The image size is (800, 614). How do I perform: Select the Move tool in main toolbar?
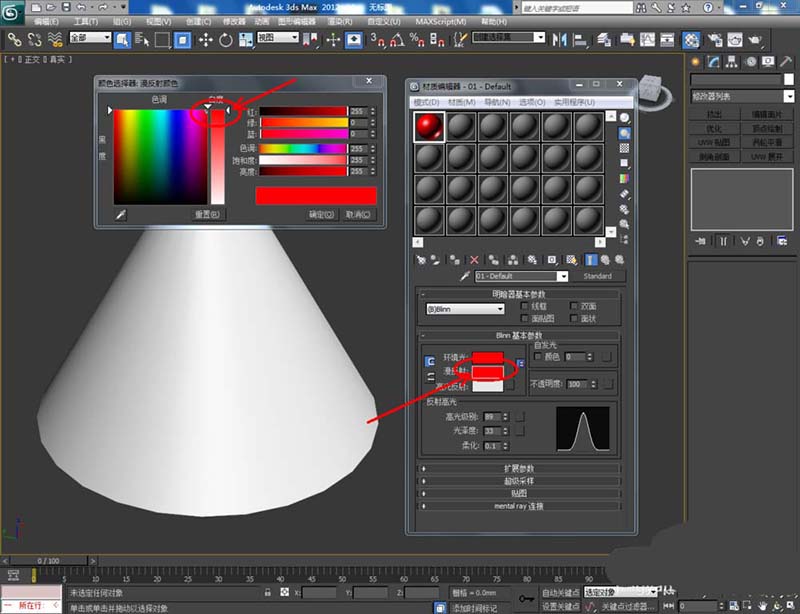tap(206, 40)
